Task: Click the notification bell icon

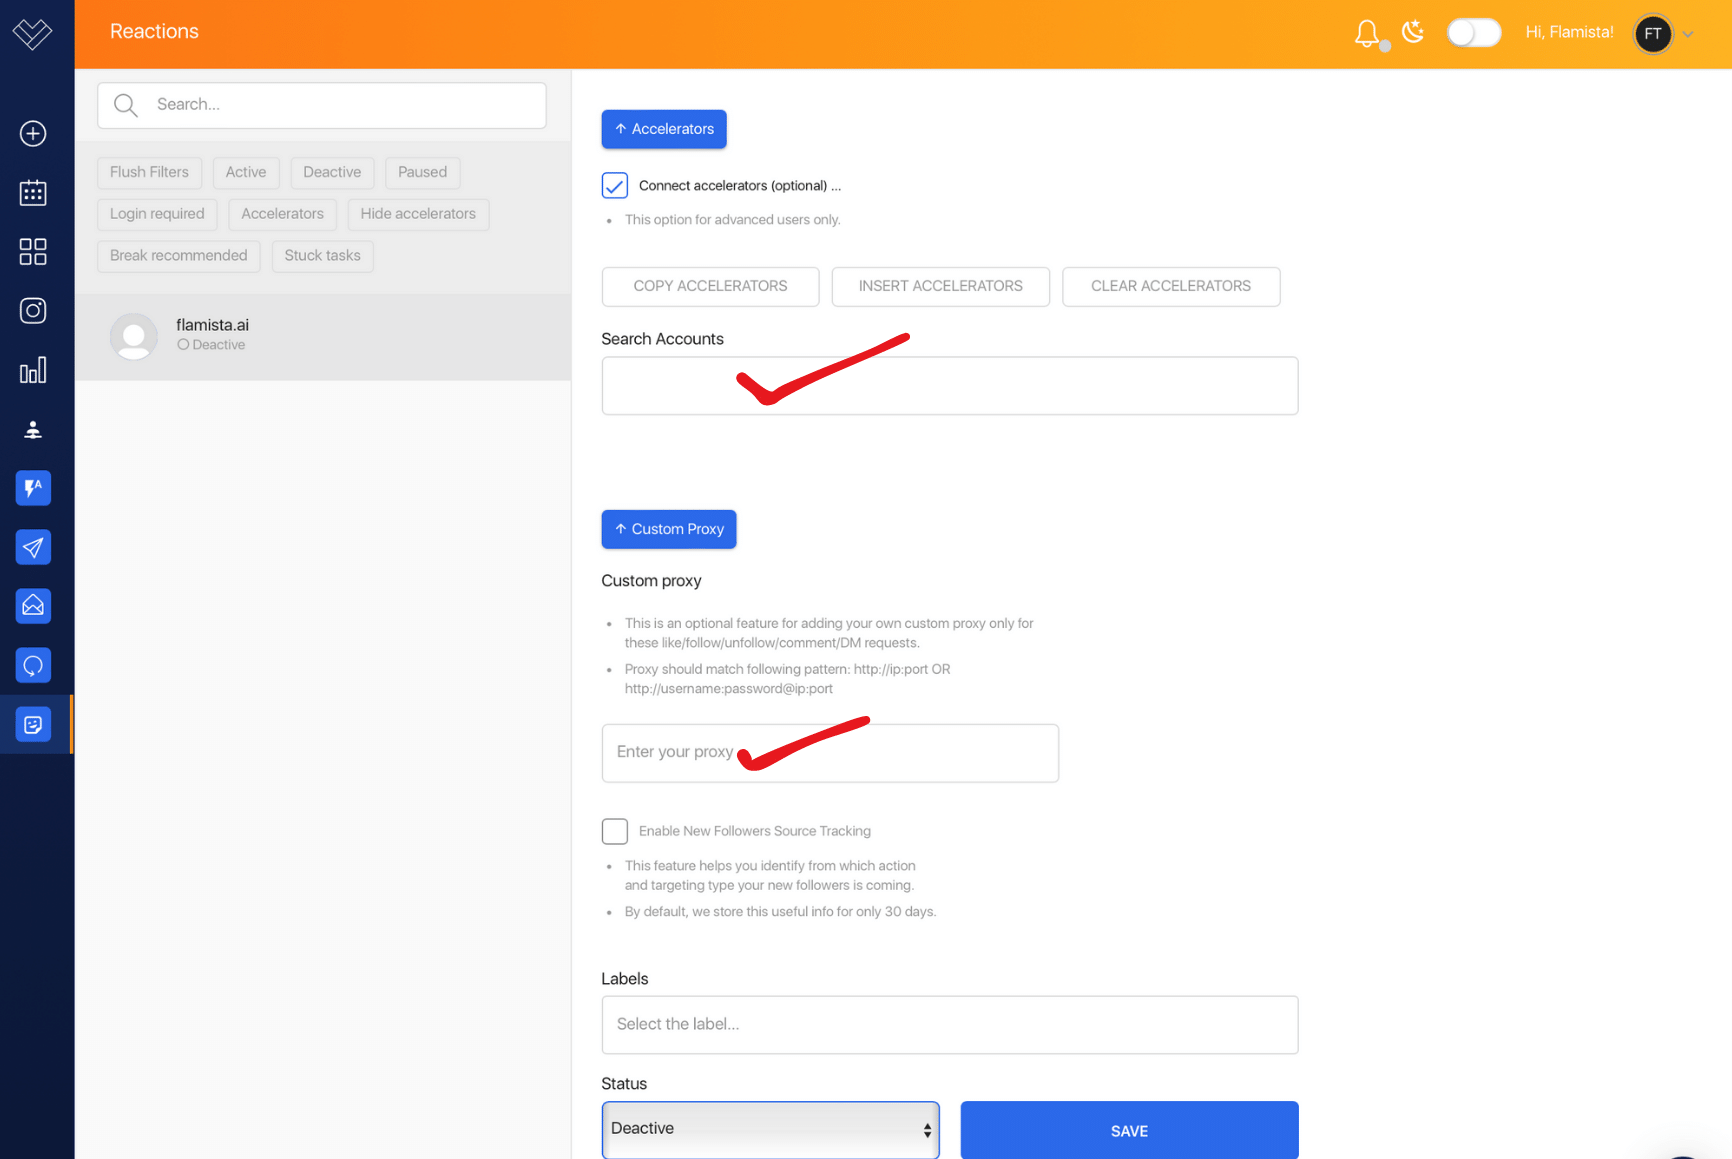Action: [x=1366, y=33]
